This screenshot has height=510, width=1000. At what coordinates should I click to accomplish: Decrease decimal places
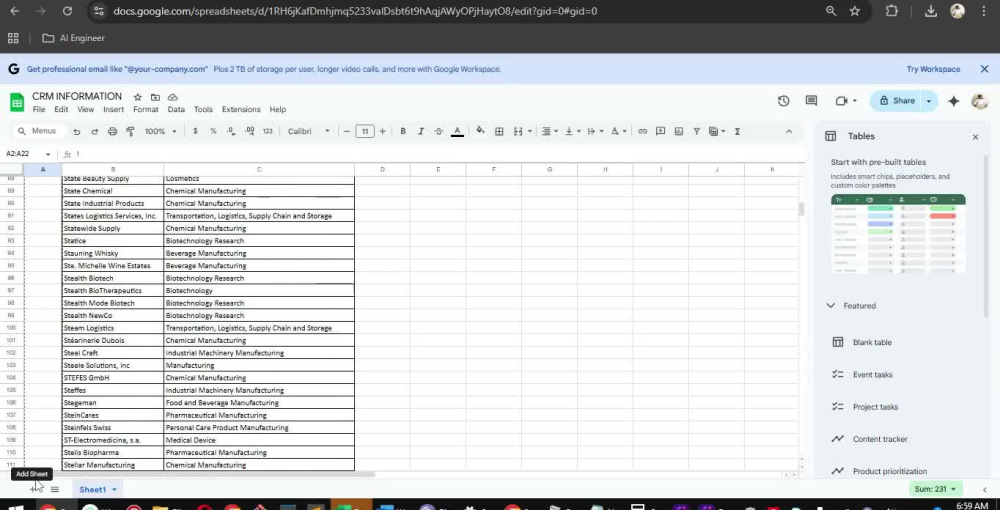pos(231,131)
